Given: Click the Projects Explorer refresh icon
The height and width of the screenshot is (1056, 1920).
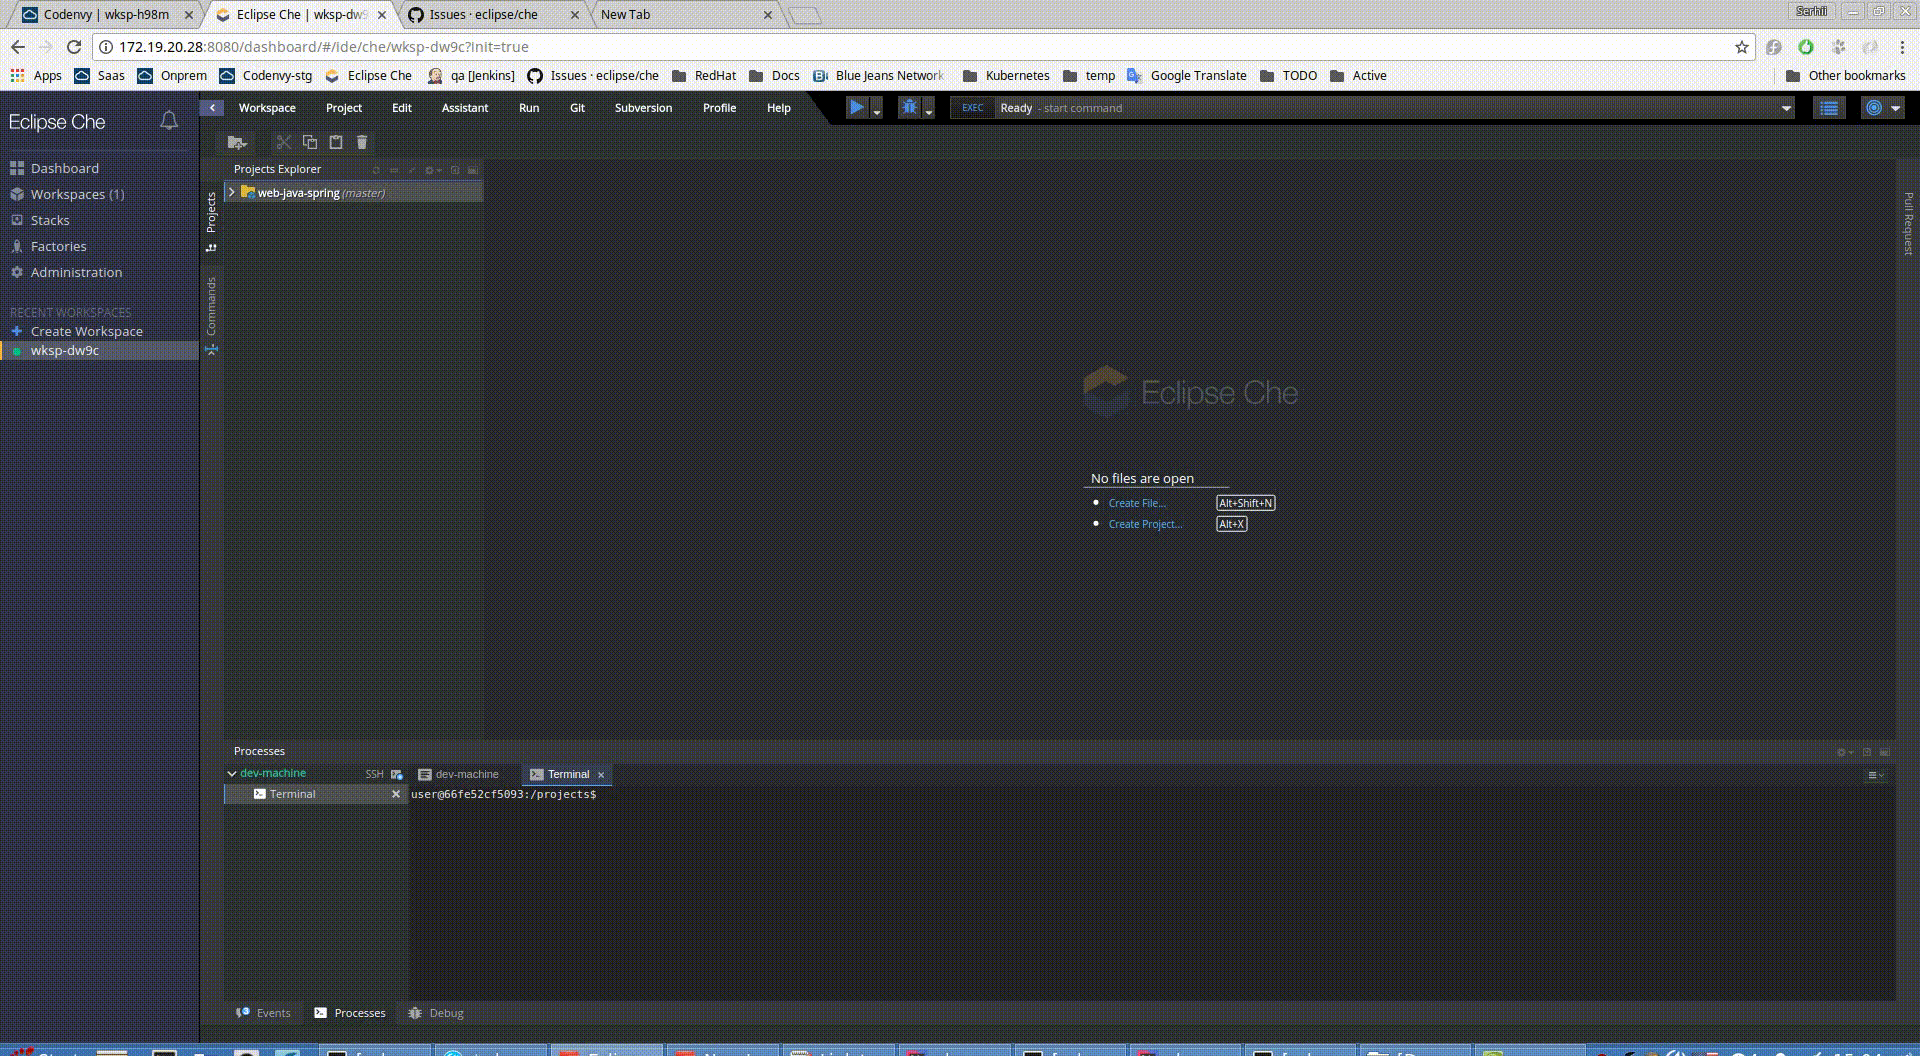Looking at the screenshot, I should point(376,170).
